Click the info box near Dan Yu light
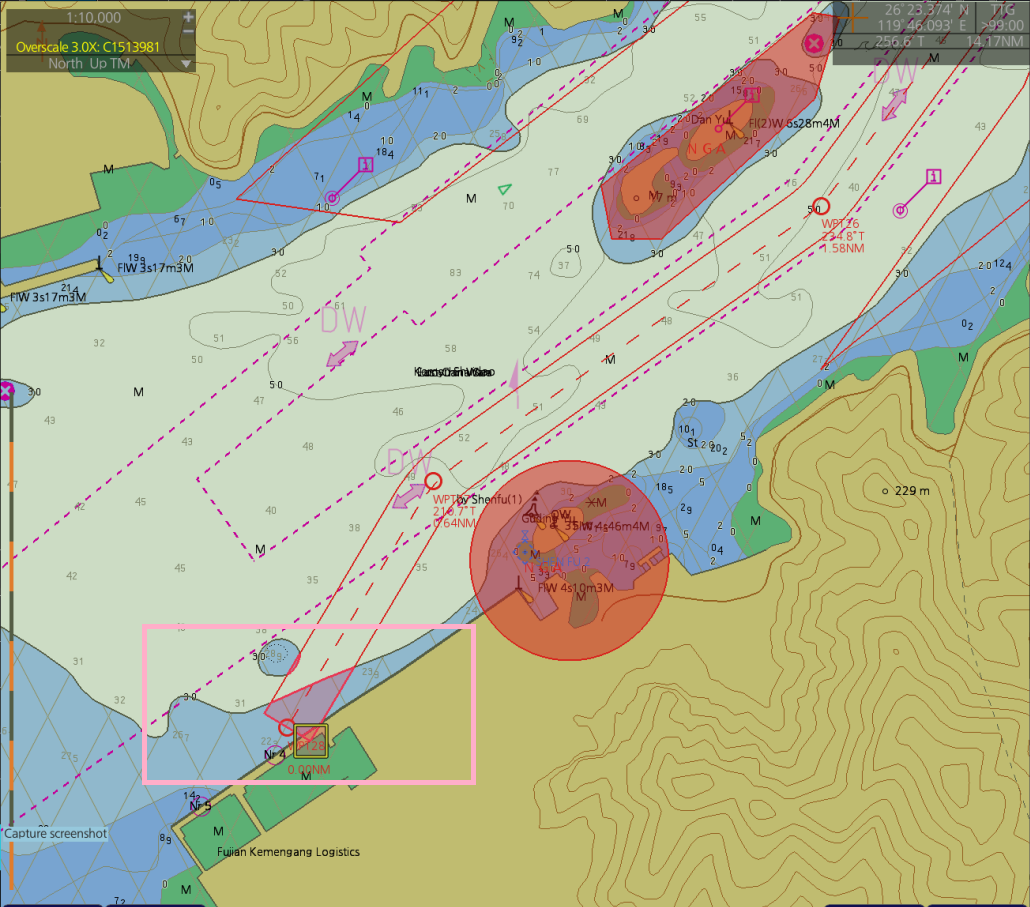The width and height of the screenshot is (1030, 907). (753, 95)
